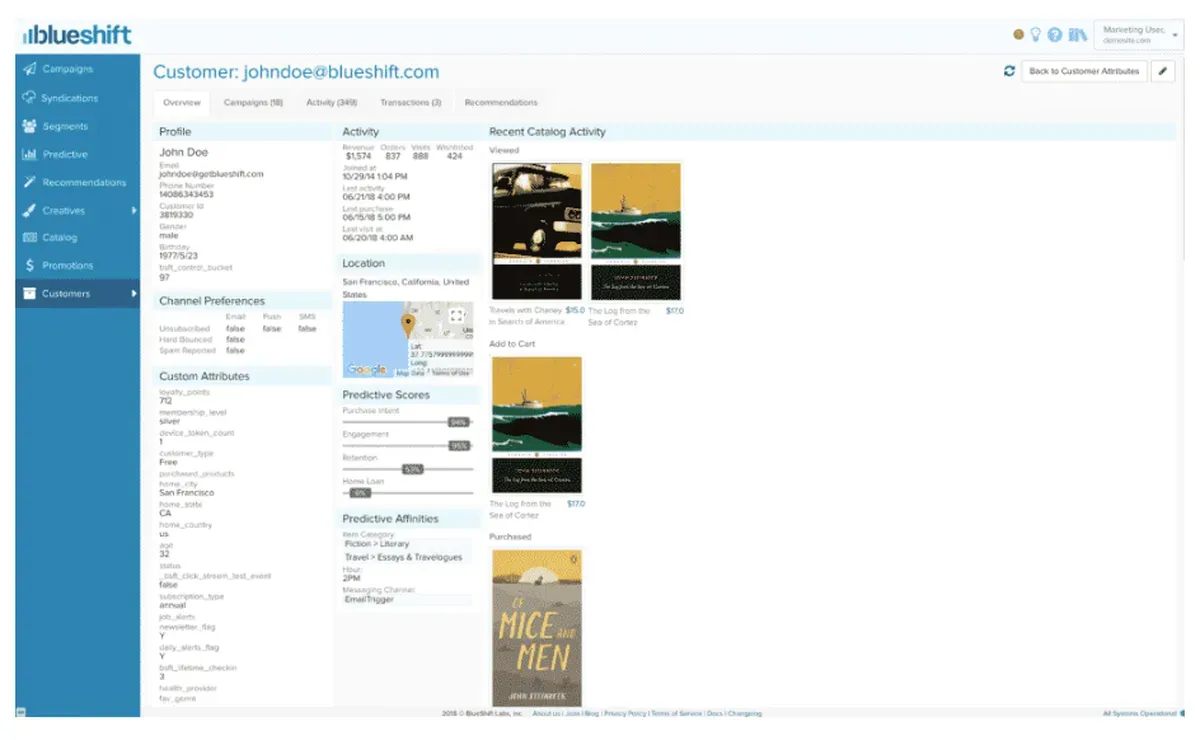Refresh customer data with the sync icon
Screen dimensions: 1200x740
(x=1009, y=71)
